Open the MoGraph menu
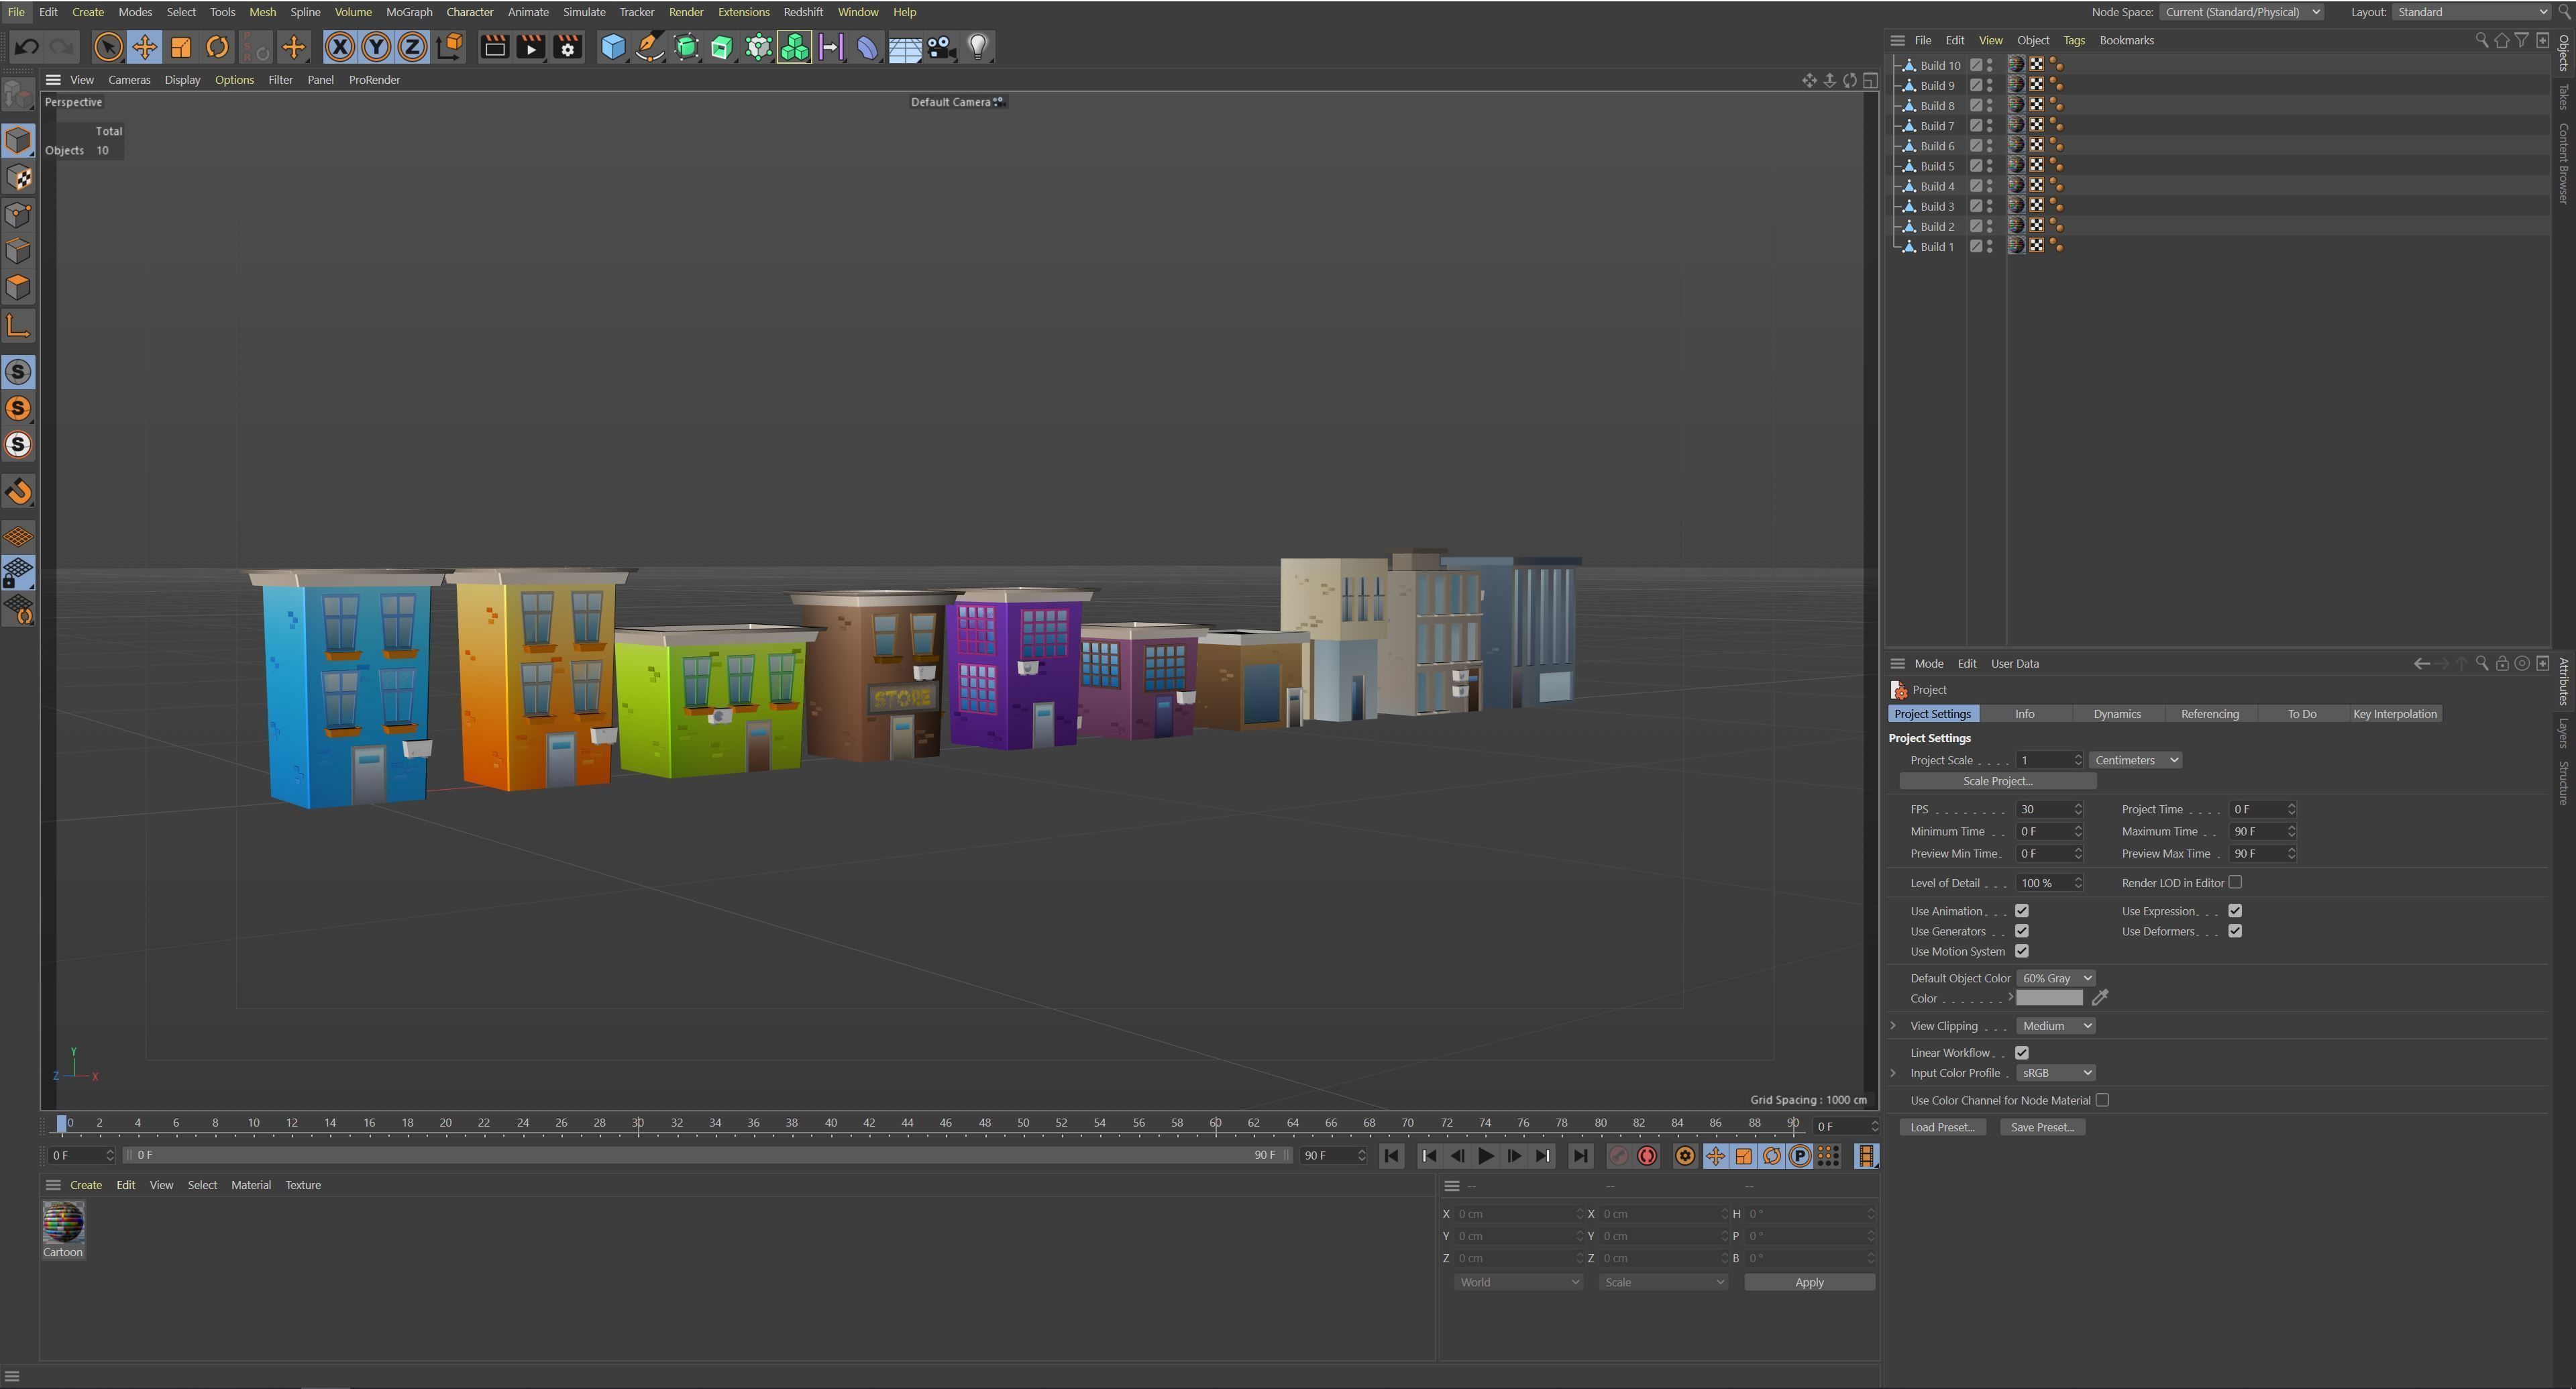The width and height of the screenshot is (2576, 1389). tap(409, 12)
